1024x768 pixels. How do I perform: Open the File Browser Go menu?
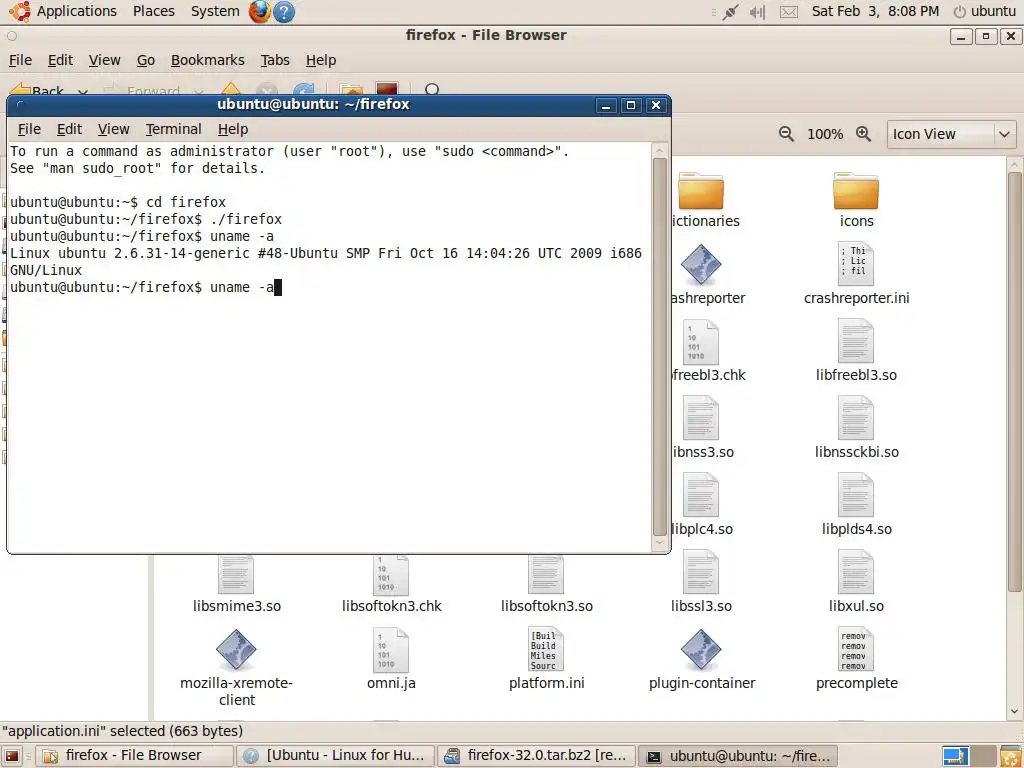pyautogui.click(x=146, y=60)
